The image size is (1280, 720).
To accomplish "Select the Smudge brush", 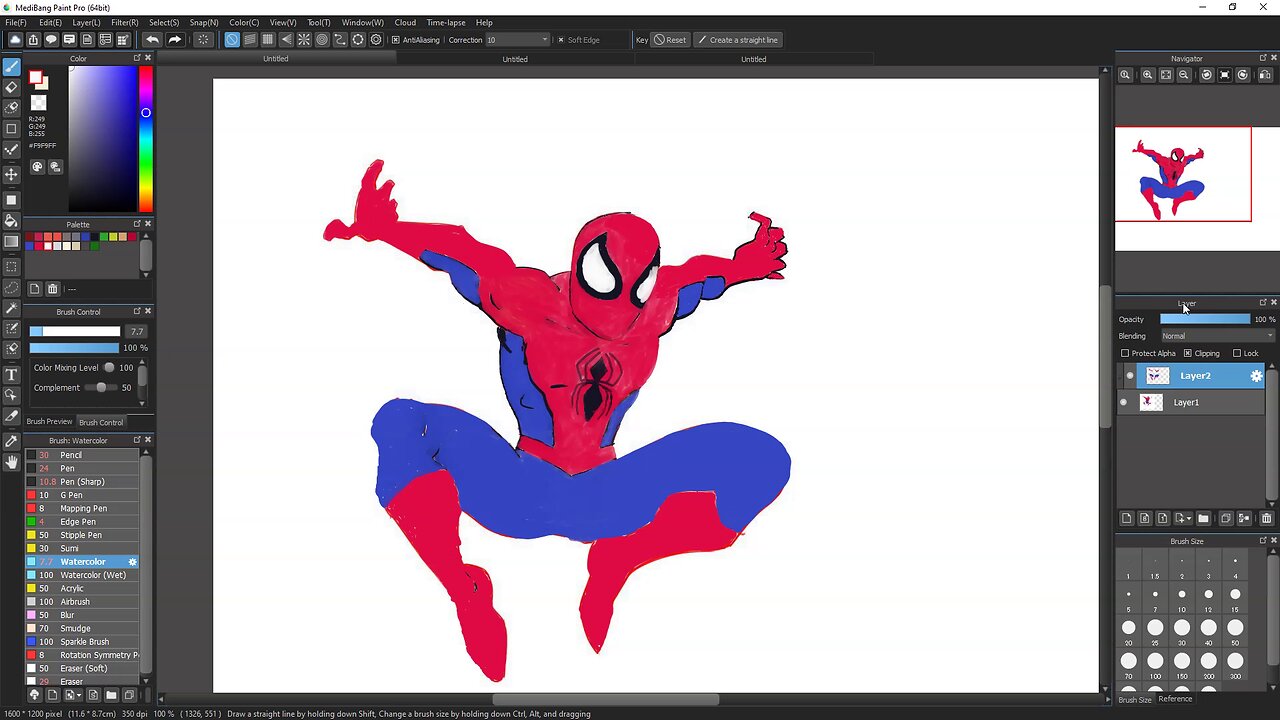I will tap(82, 628).
